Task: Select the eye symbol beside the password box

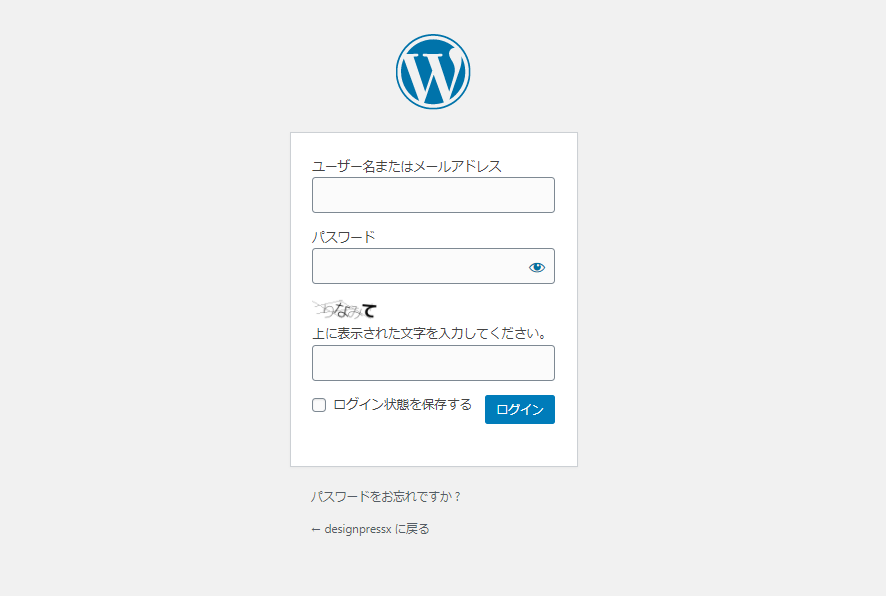Action: coord(537,266)
